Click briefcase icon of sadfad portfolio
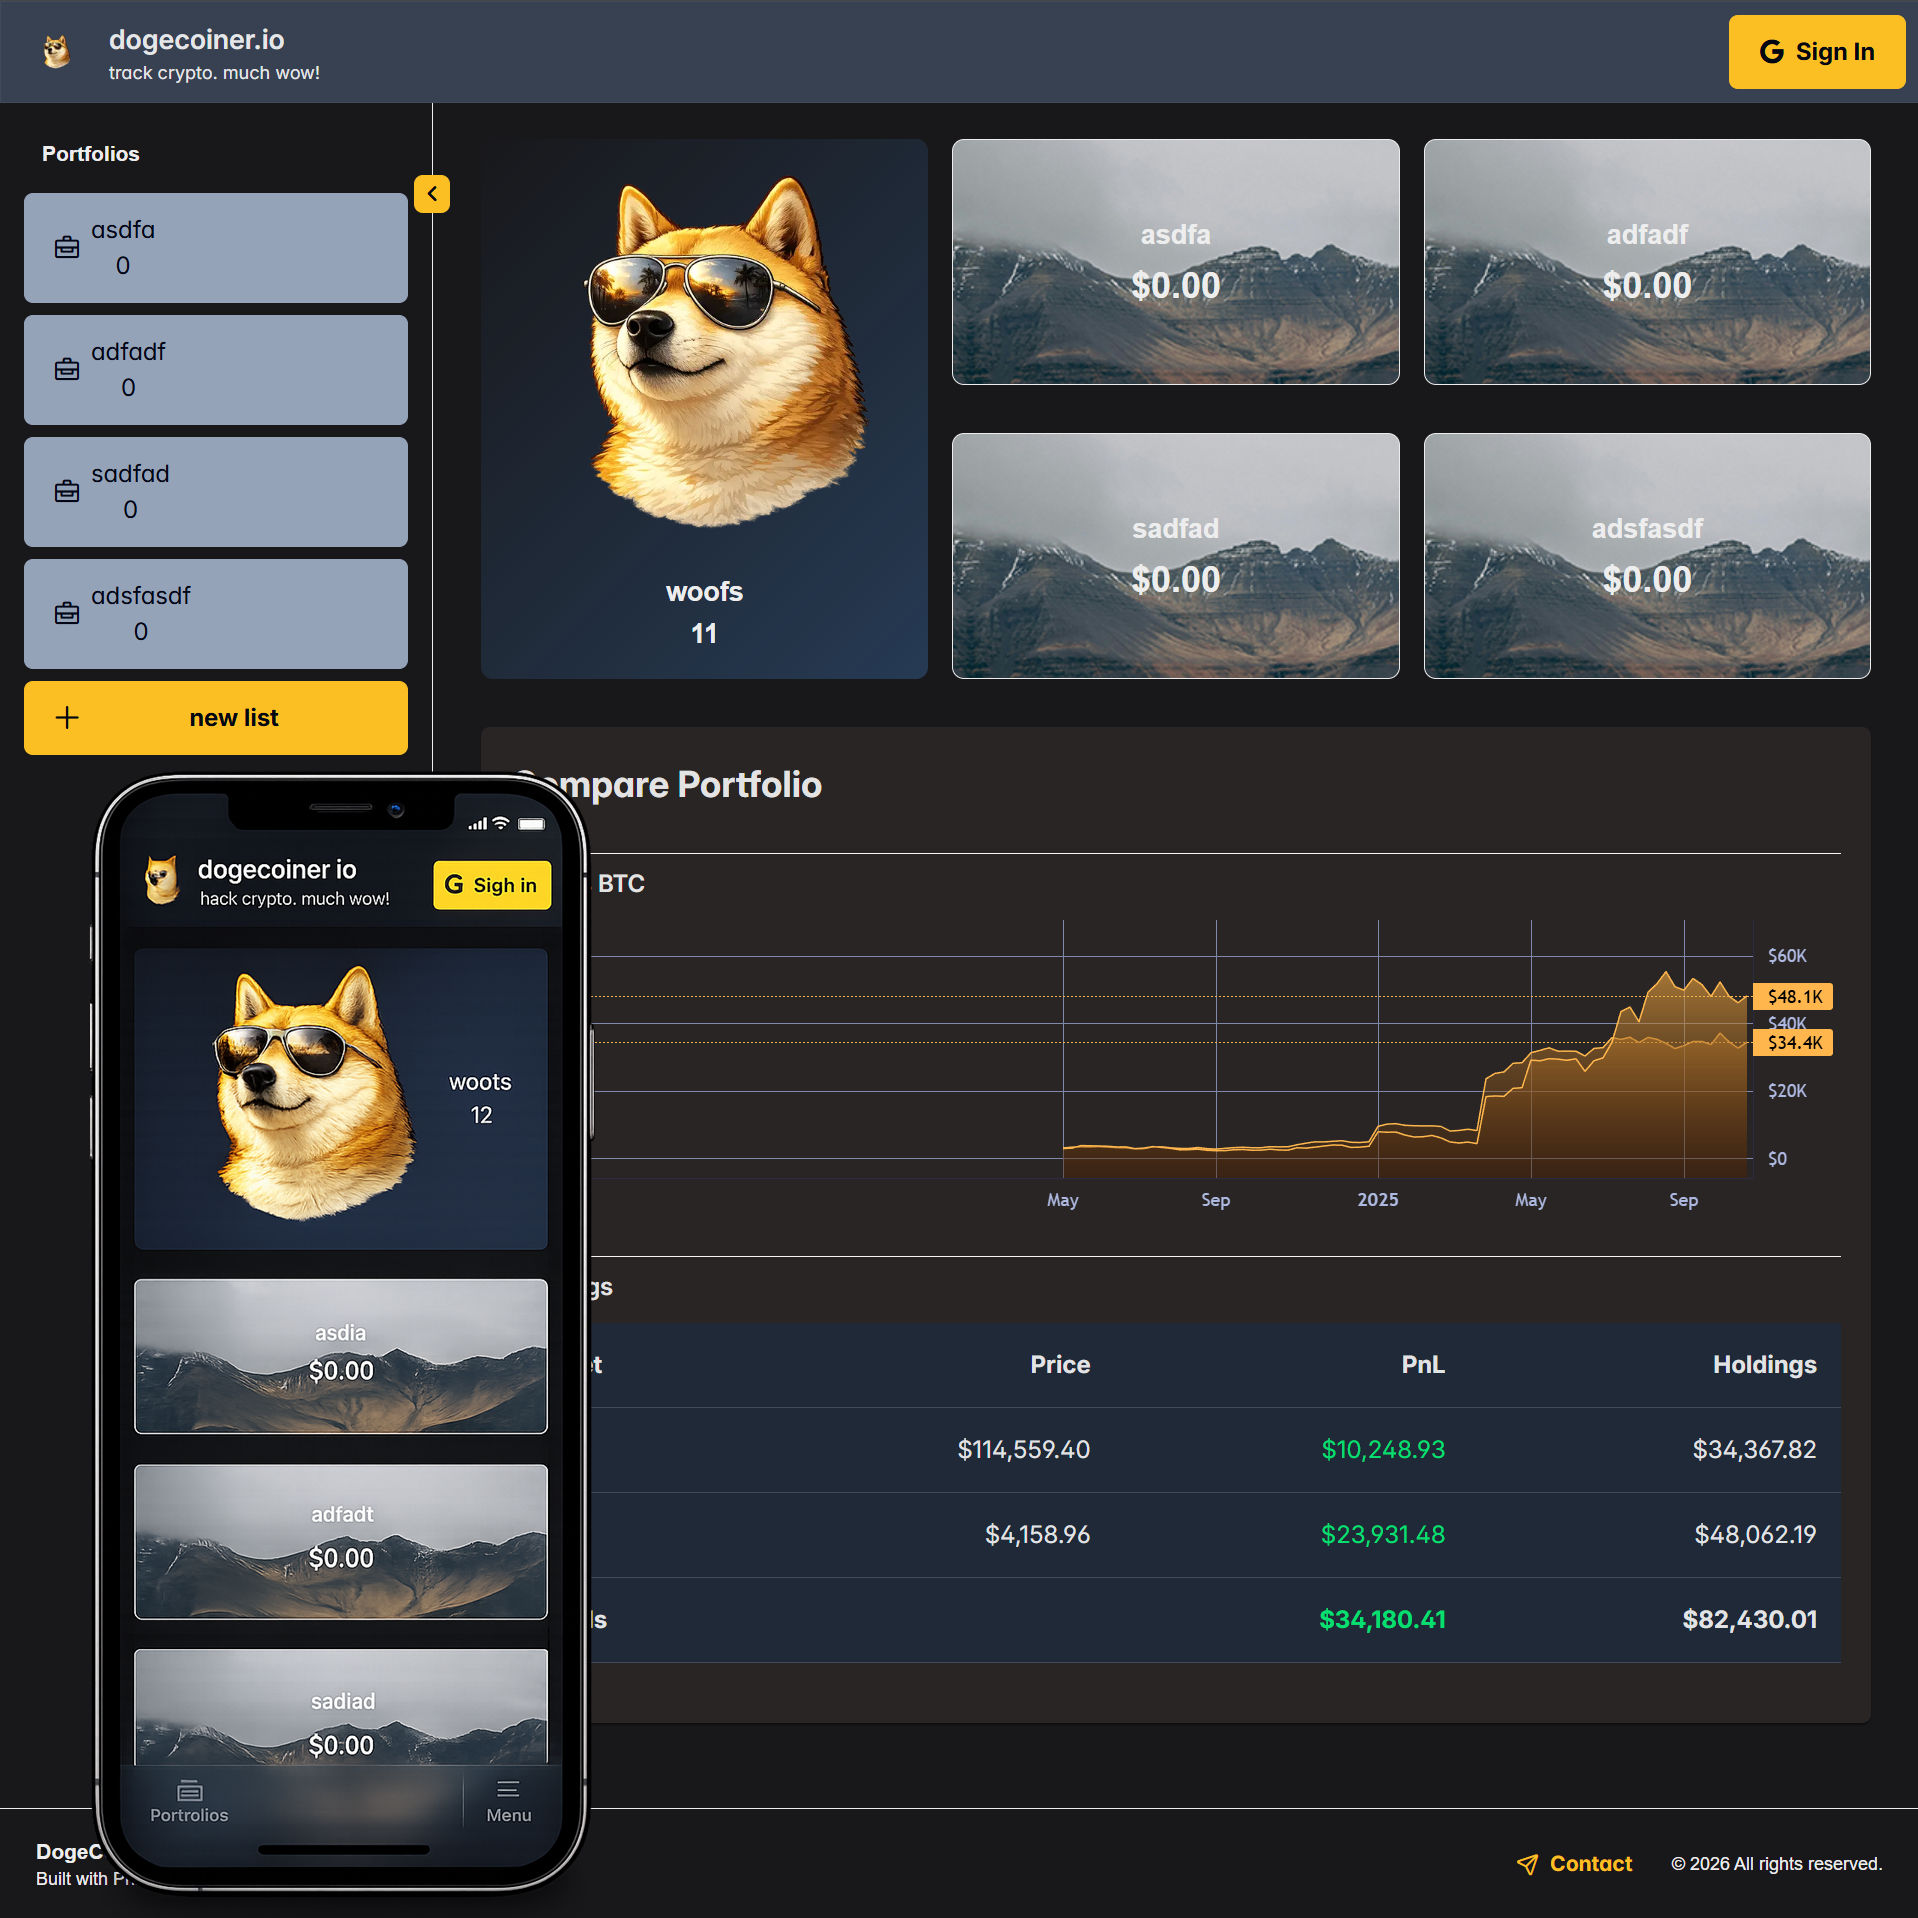 click(x=67, y=491)
